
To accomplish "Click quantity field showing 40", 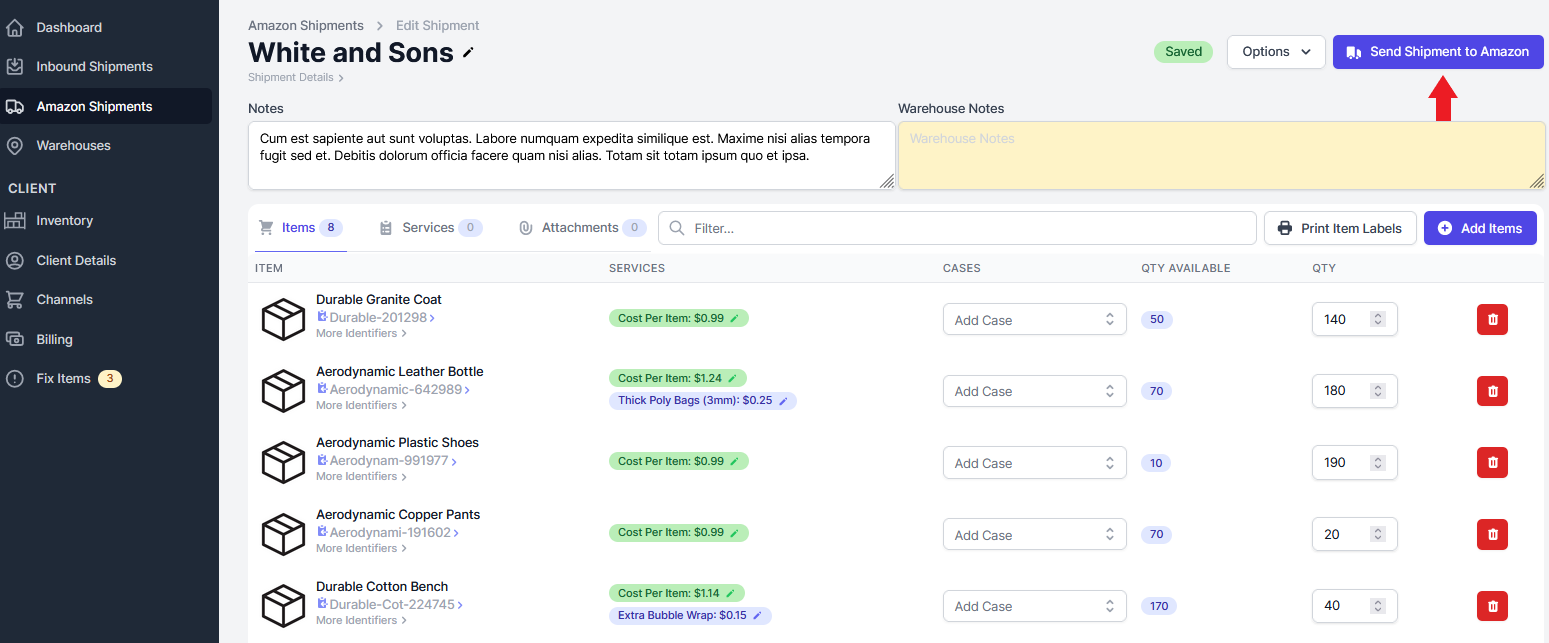I will (x=1354, y=605).
